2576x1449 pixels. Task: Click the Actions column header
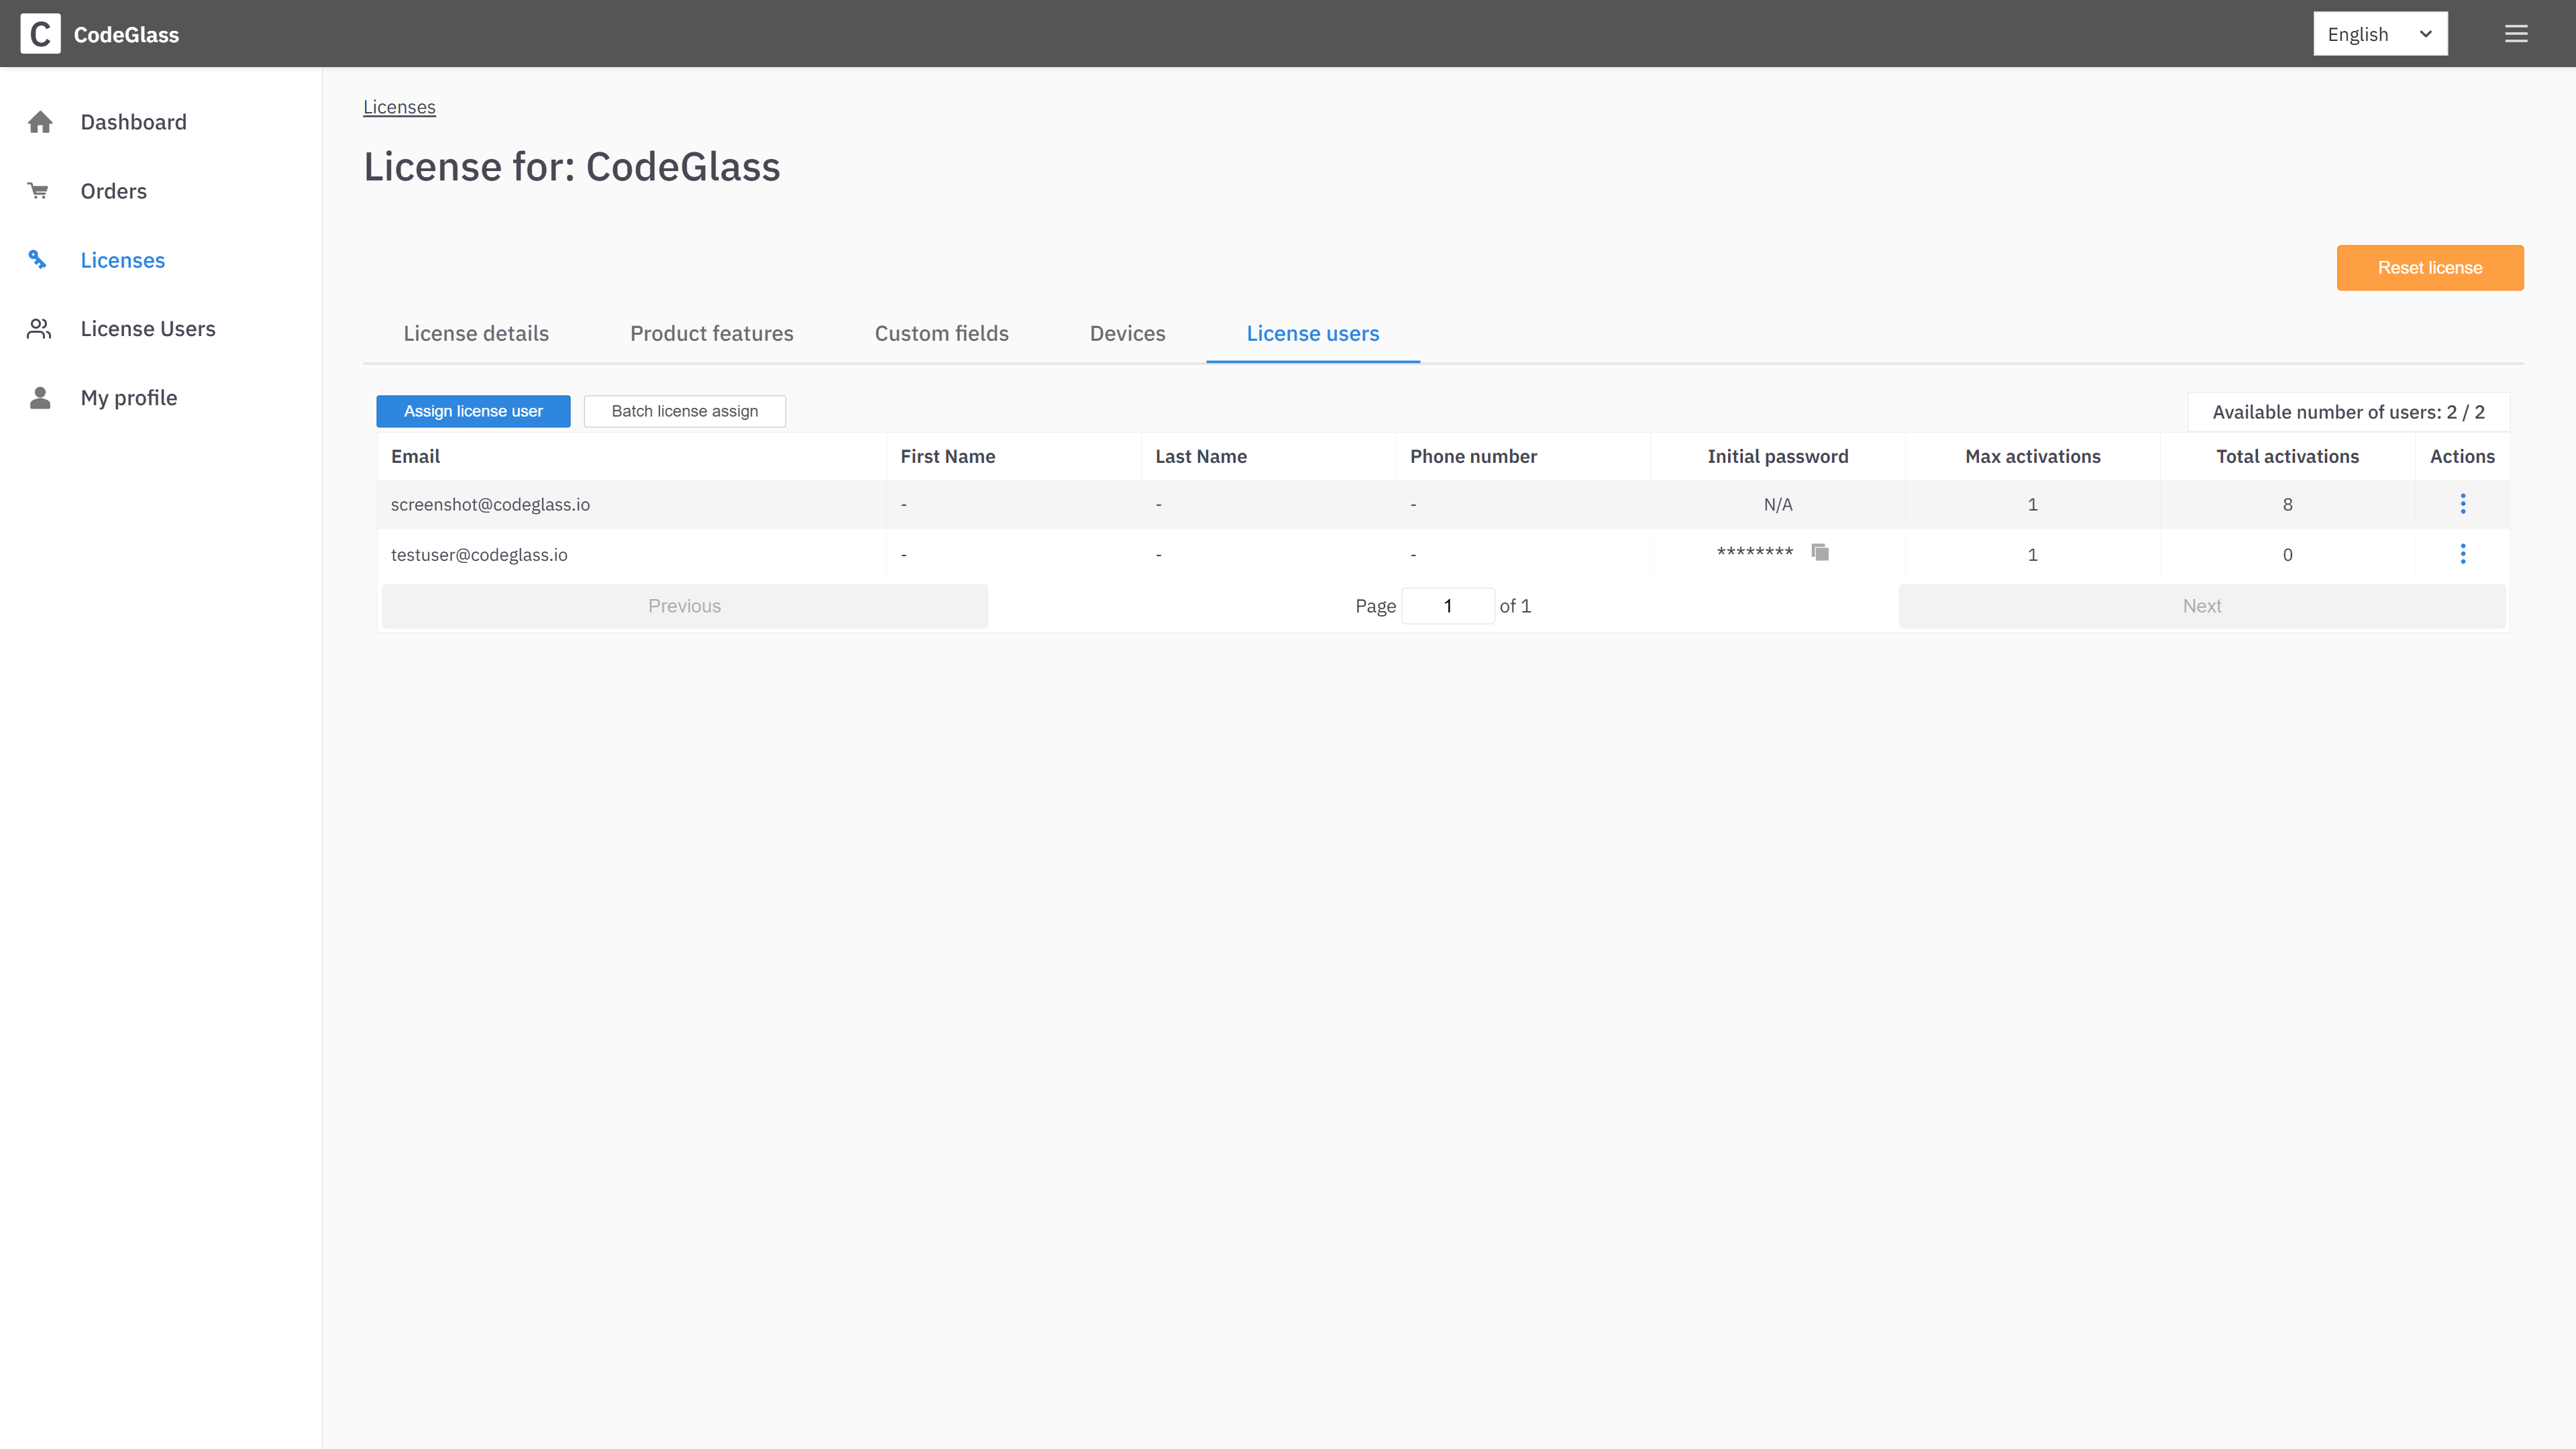2462,457
